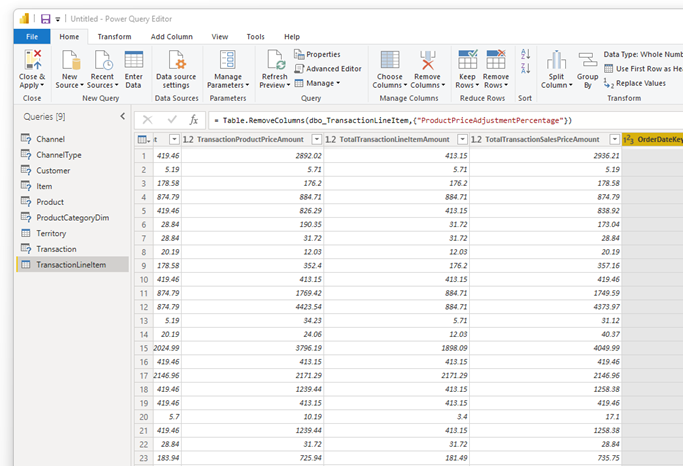Click the Refresh Preview icon
The image size is (683, 466).
tap(276, 60)
